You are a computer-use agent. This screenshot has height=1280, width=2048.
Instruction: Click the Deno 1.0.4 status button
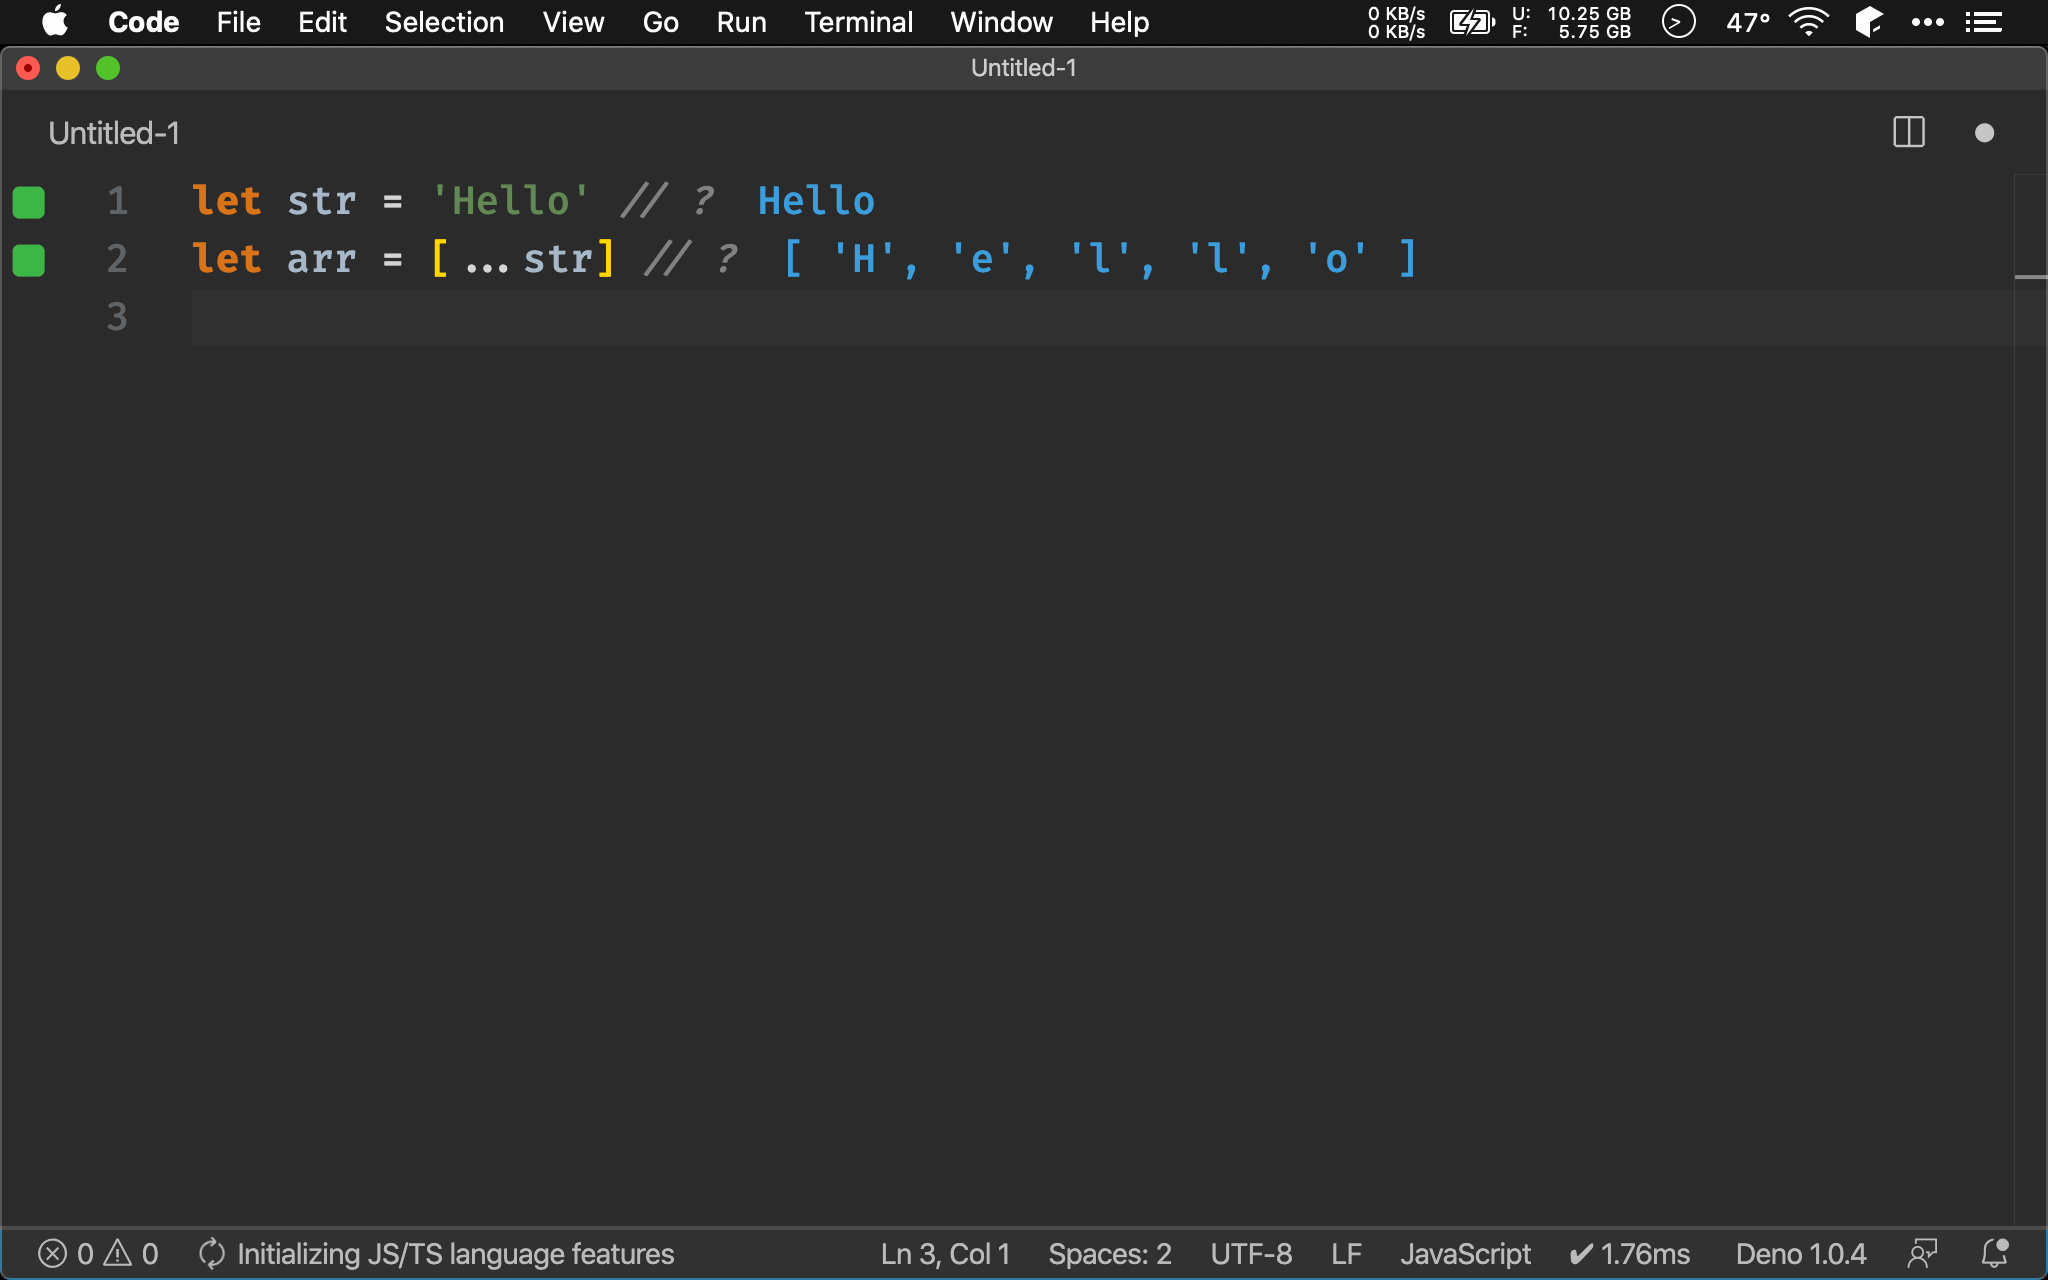pos(1800,1254)
